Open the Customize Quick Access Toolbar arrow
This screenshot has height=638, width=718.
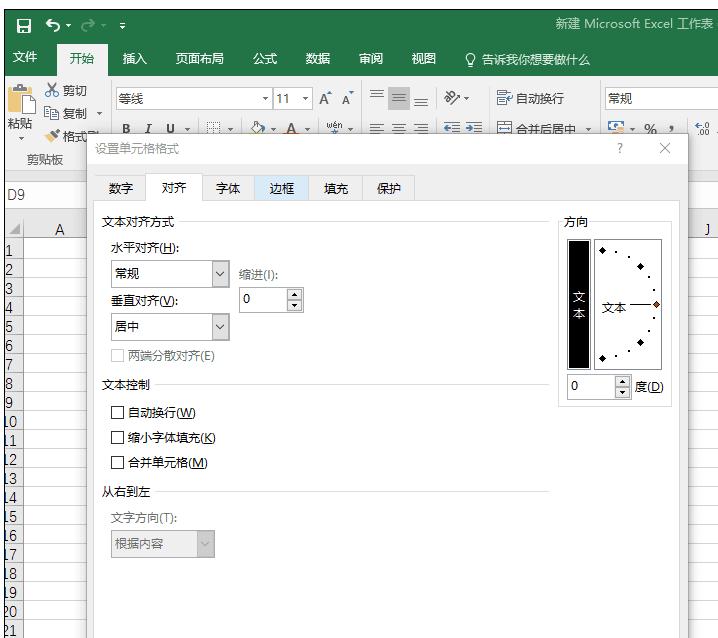(122, 26)
